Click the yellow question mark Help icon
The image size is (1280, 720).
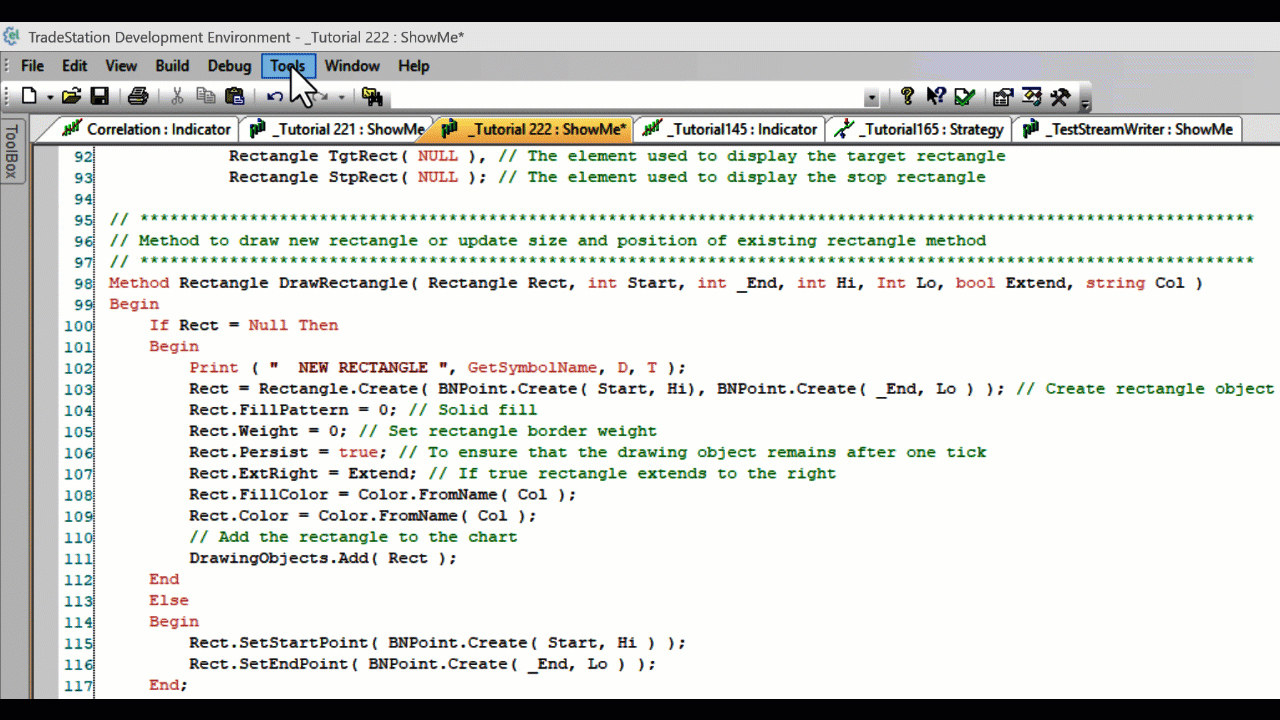coord(907,97)
